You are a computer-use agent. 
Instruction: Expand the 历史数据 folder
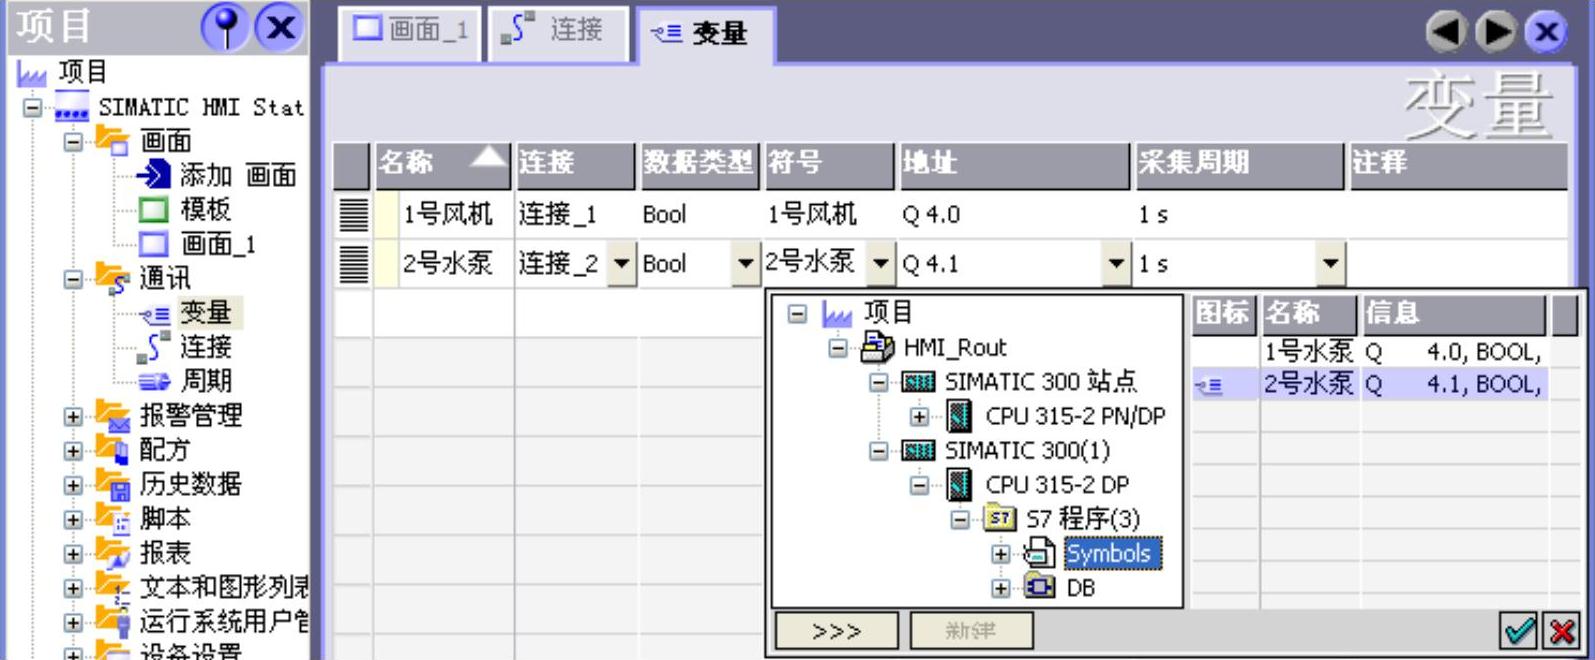pos(73,485)
